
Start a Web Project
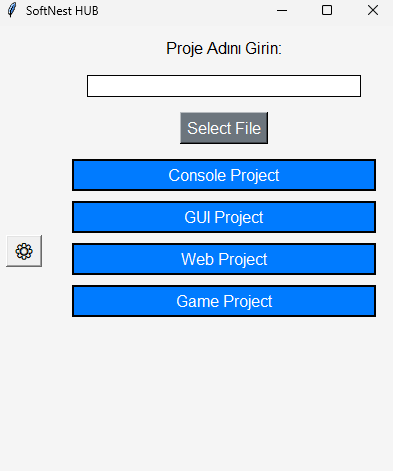224,259
